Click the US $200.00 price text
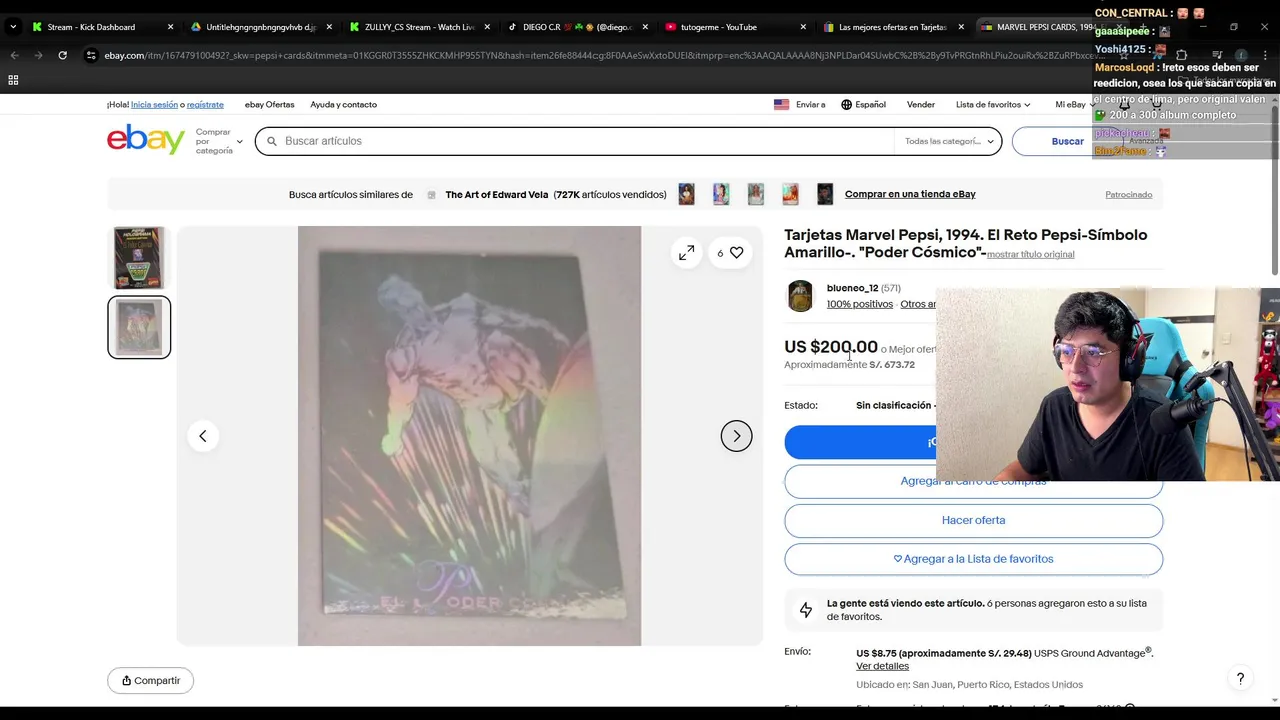 (830, 347)
